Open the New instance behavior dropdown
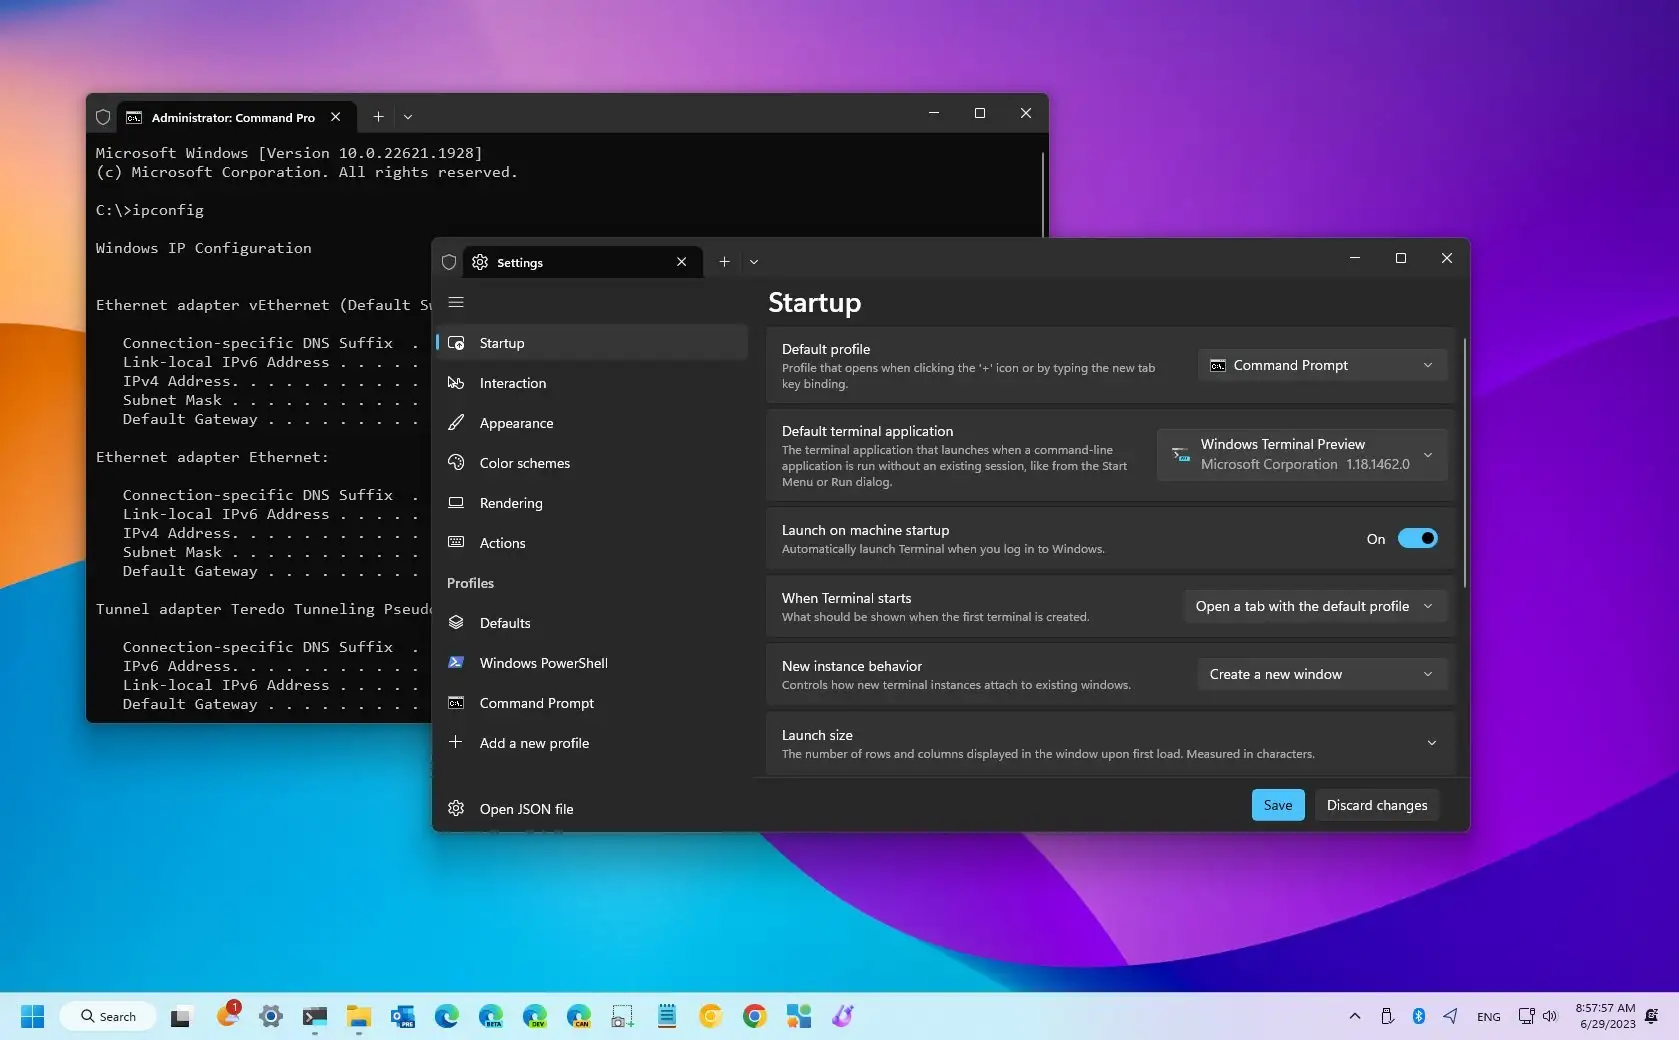The image size is (1679, 1040). pyautogui.click(x=1322, y=674)
